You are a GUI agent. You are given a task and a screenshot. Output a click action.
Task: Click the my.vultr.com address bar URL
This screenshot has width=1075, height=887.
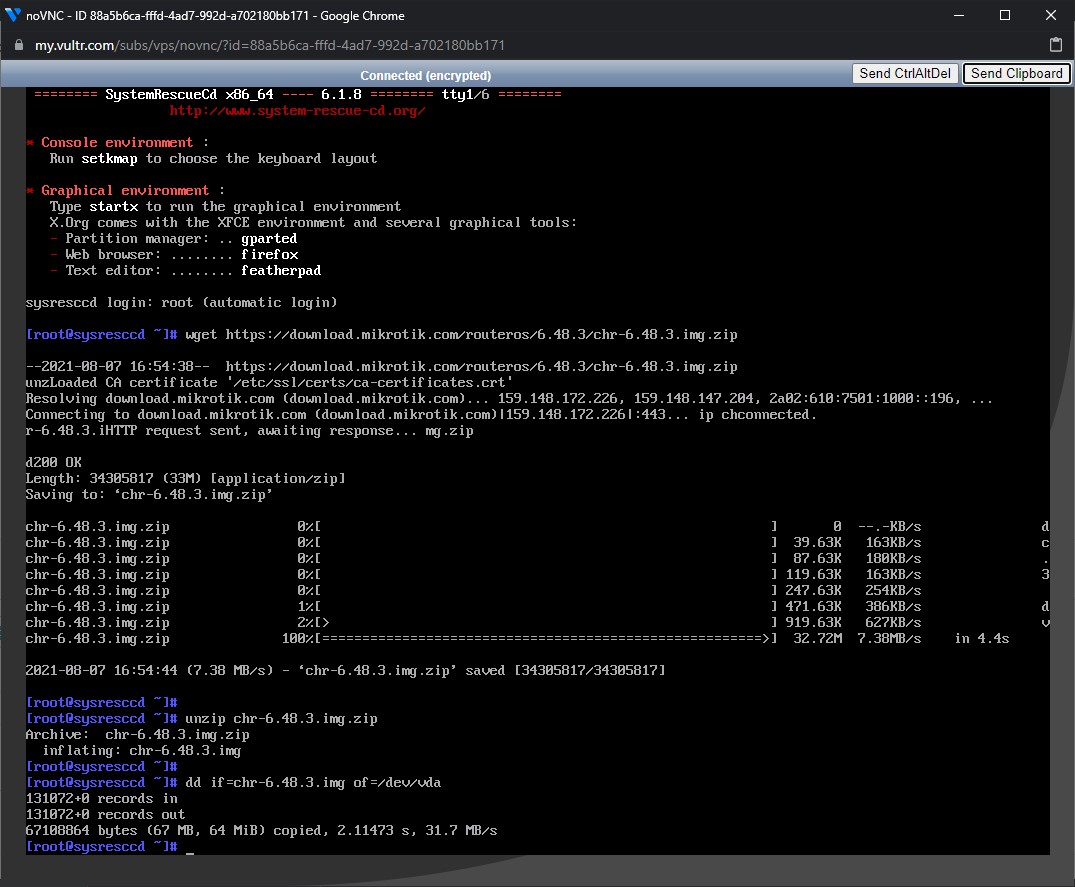pyautogui.click(x=269, y=45)
